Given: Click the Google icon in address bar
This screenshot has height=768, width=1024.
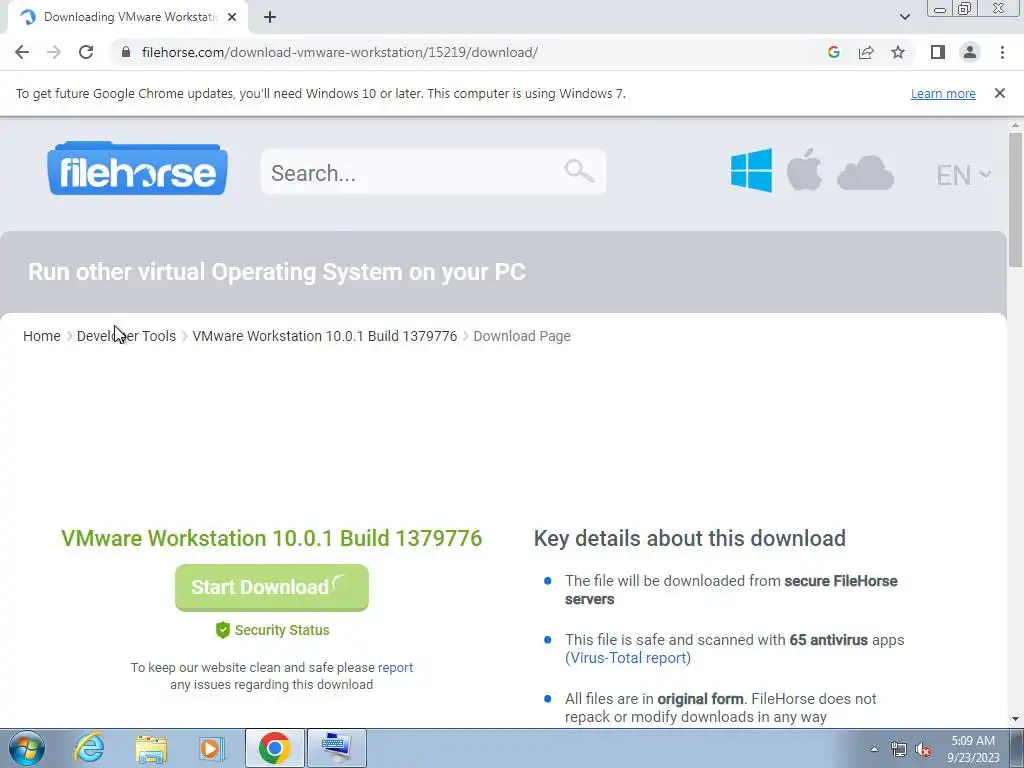Looking at the screenshot, I should 833,52.
